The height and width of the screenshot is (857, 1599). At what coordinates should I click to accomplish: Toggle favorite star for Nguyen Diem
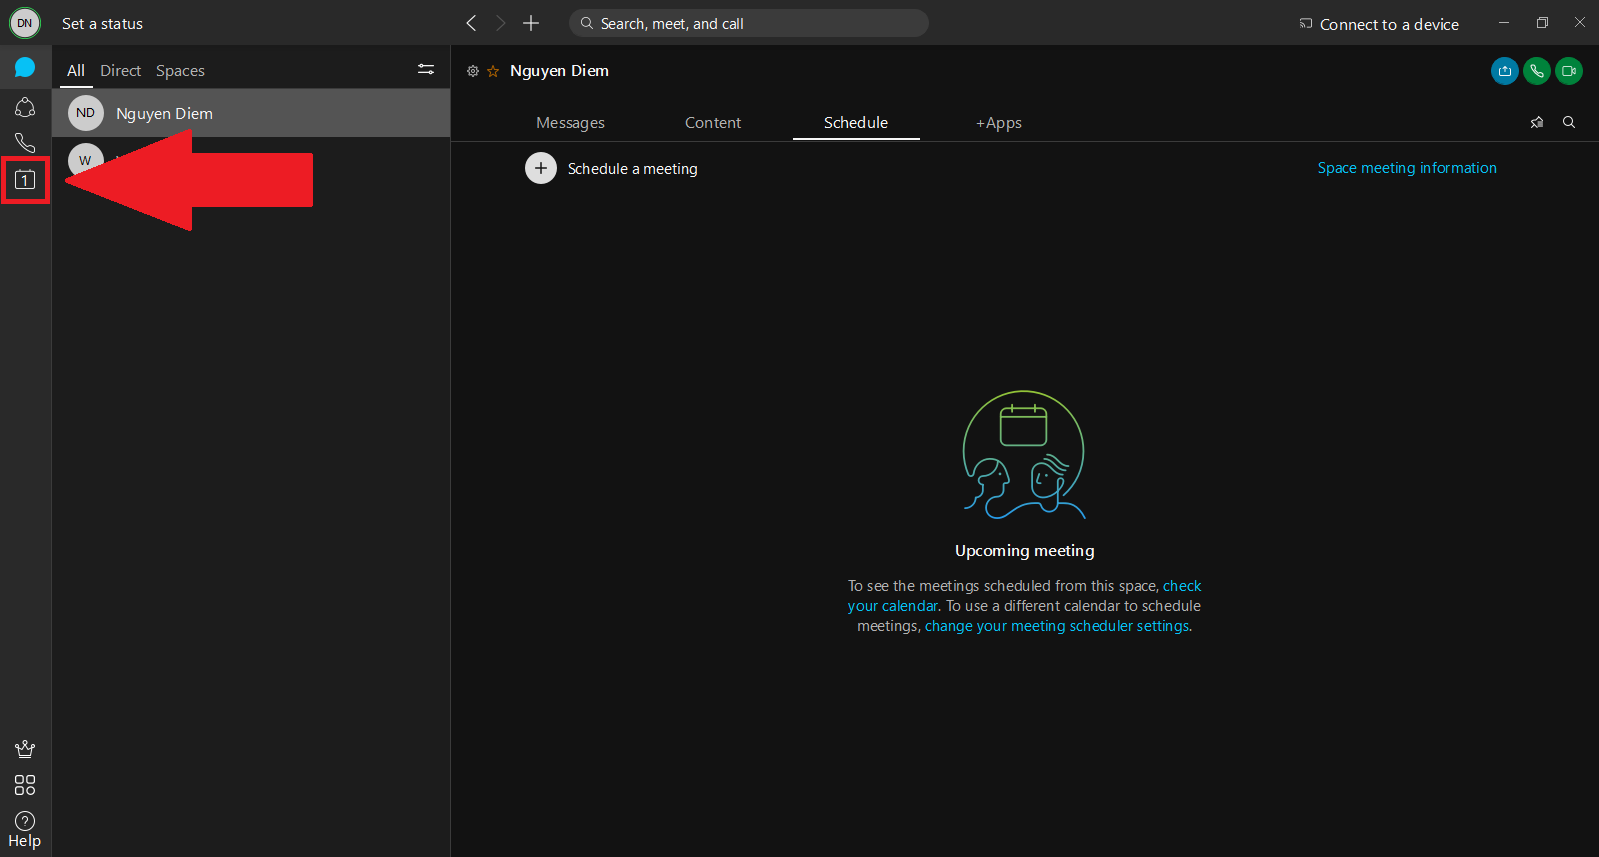coord(493,71)
